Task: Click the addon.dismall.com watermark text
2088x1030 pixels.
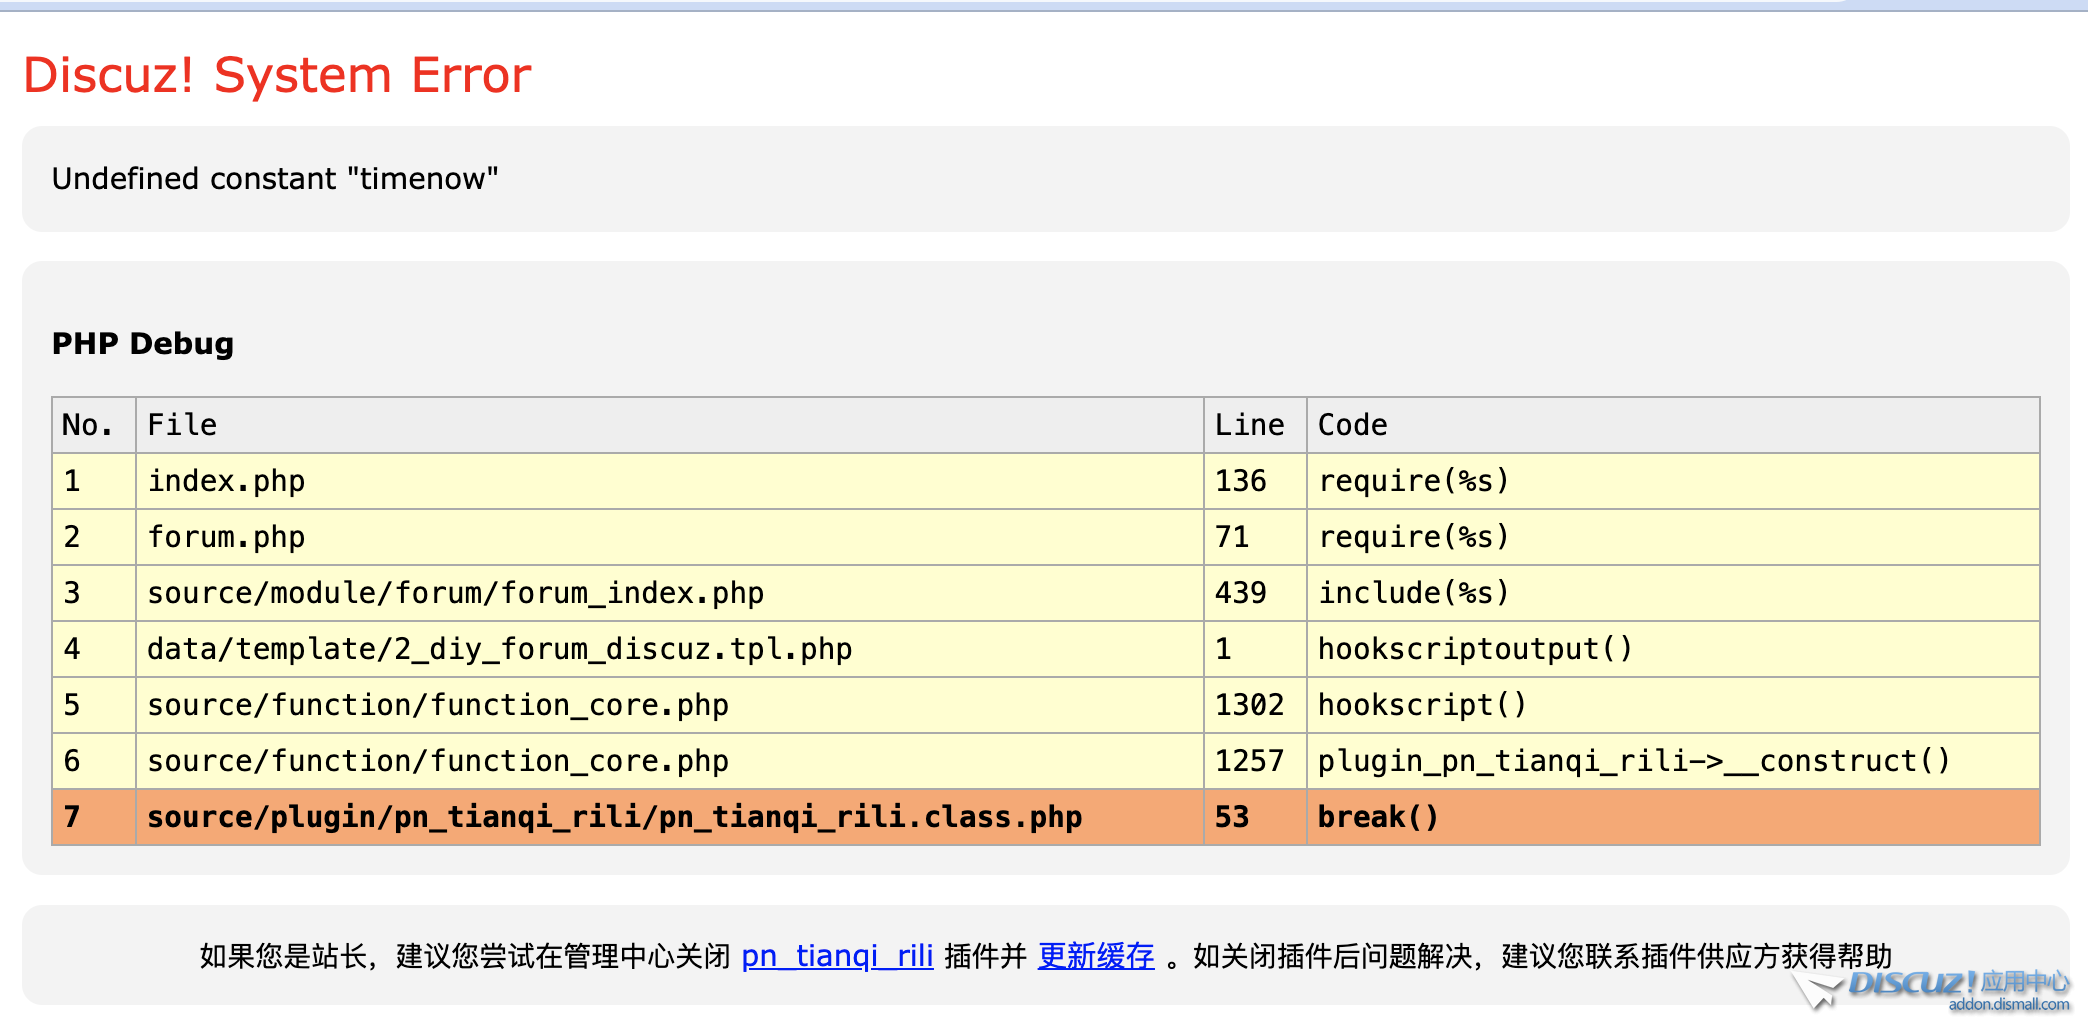Action: (2008, 1005)
